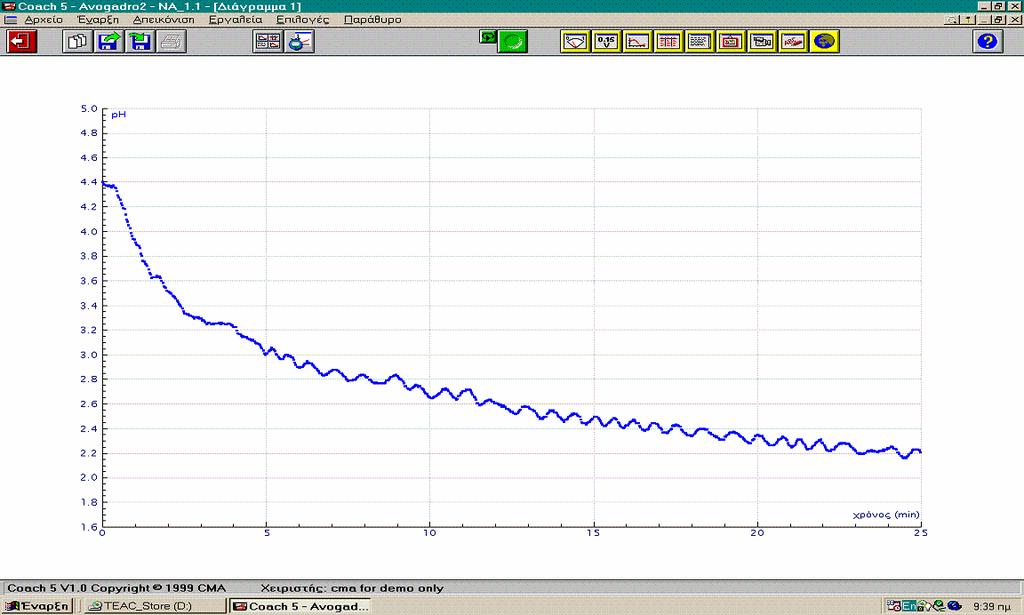
Task: Click the Windows Έναρξη start button
Action: pyautogui.click(x=37, y=606)
